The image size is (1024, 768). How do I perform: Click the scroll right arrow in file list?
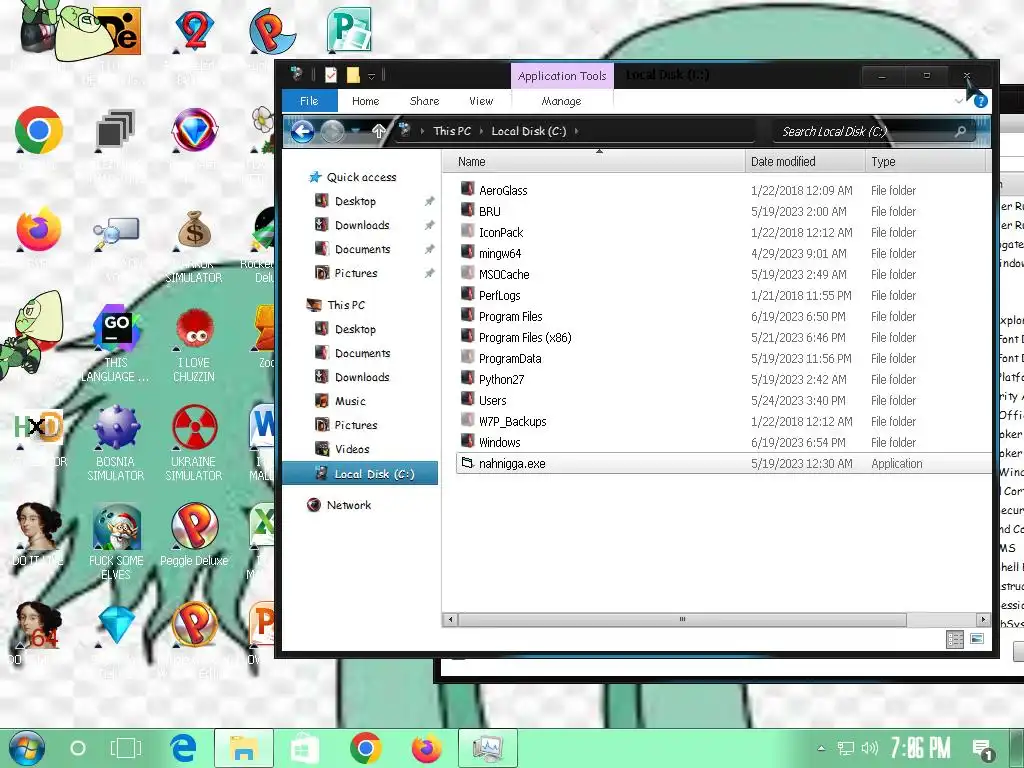tap(984, 619)
